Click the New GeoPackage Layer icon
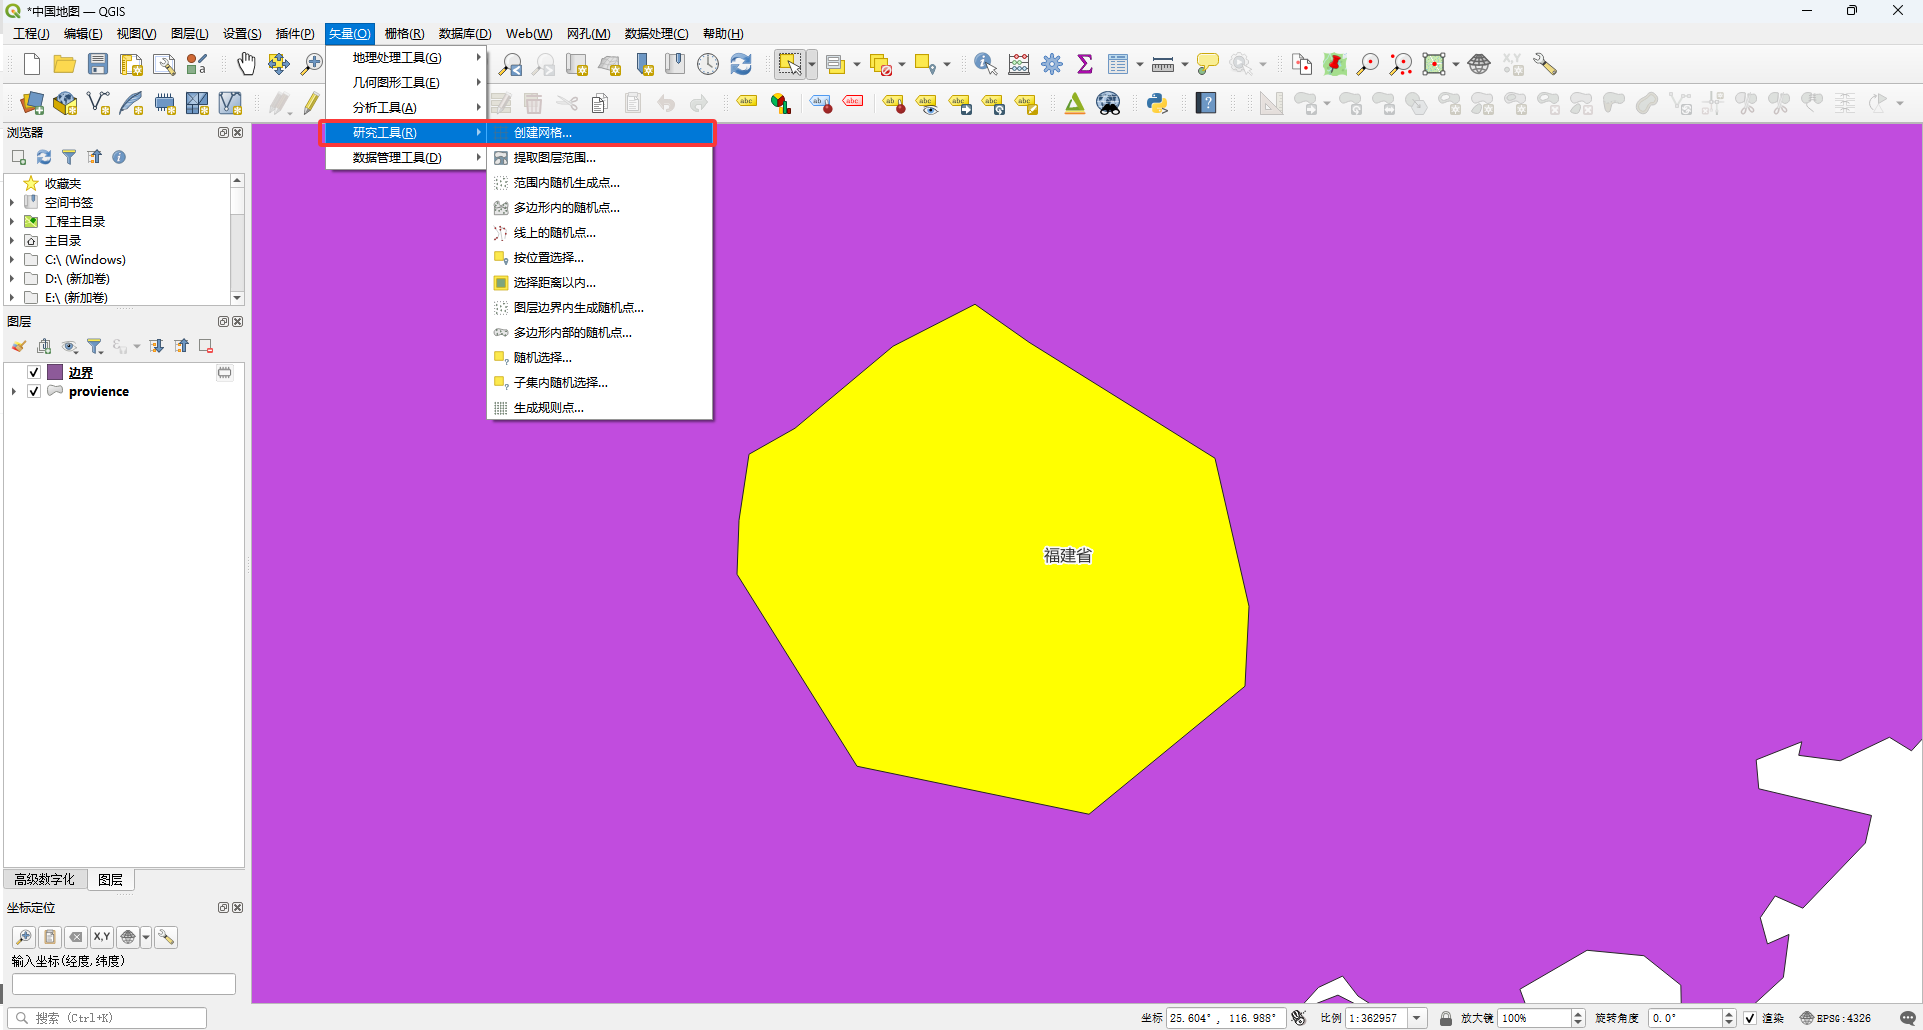The height and width of the screenshot is (1030, 1923). tap(65, 103)
